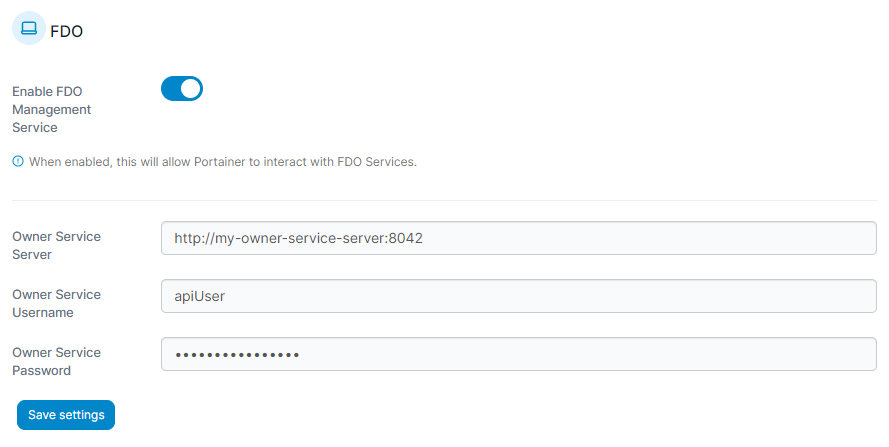
Task: Click the blue info icon beside hint
Action: [x=18, y=162]
